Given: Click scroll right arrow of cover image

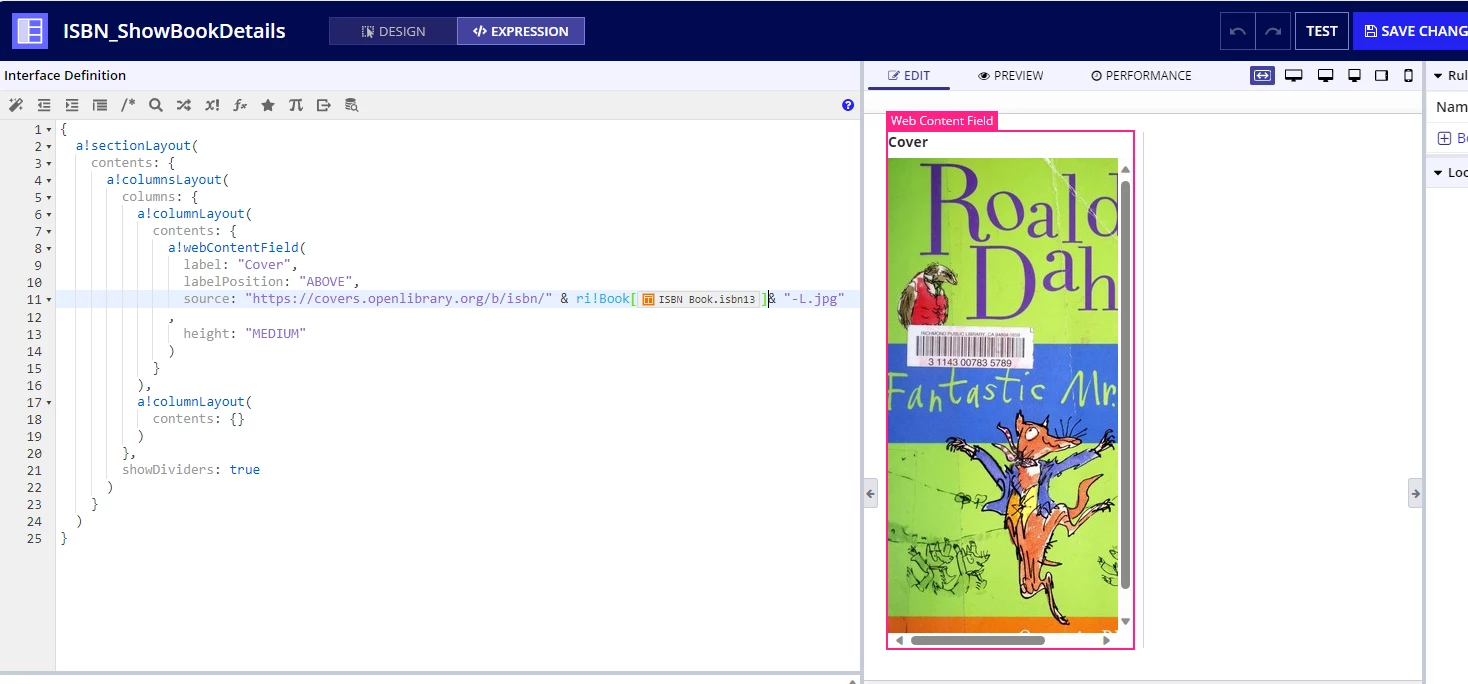Looking at the screenshot, I should click(1106, 640).
